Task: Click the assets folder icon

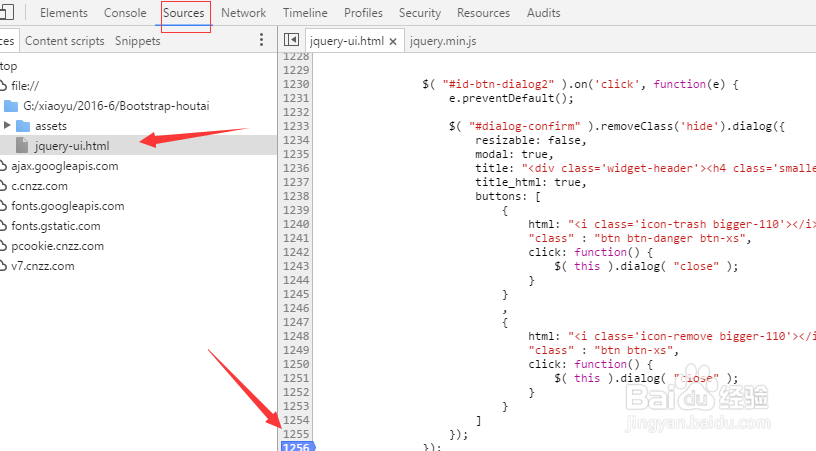Action: [x=23, y=126]
